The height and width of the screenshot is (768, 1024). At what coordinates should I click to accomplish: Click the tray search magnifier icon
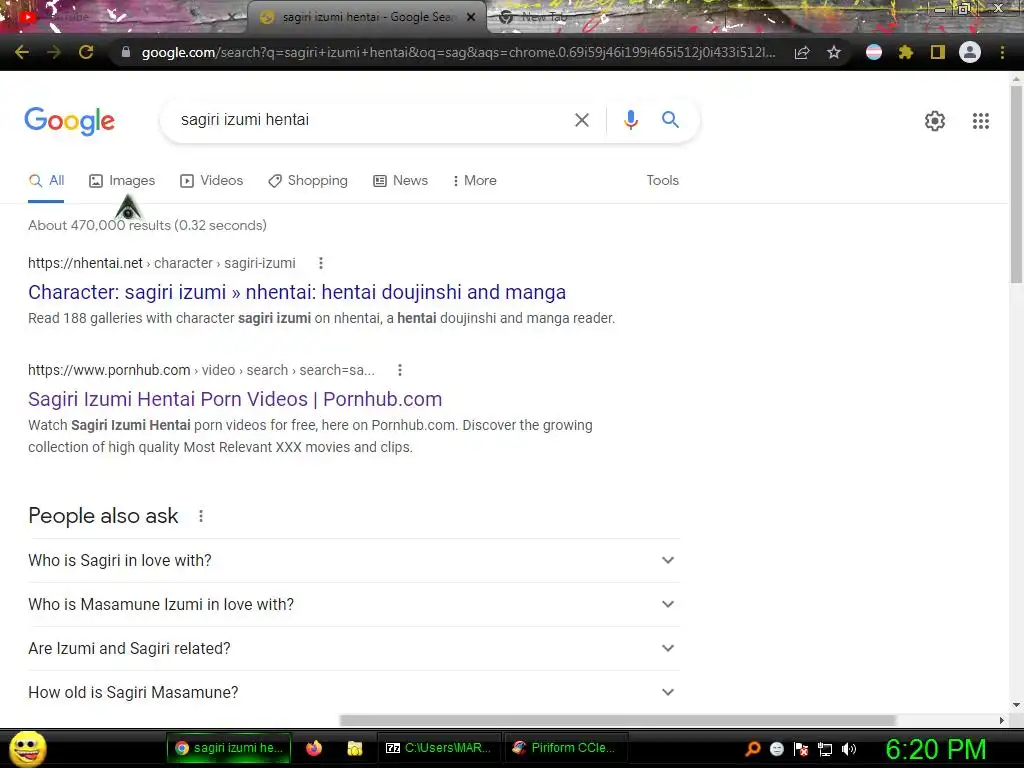click(753, 749)
